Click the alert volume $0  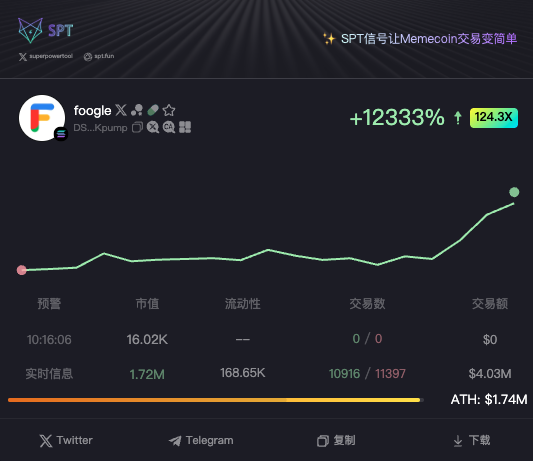point(490,340)
